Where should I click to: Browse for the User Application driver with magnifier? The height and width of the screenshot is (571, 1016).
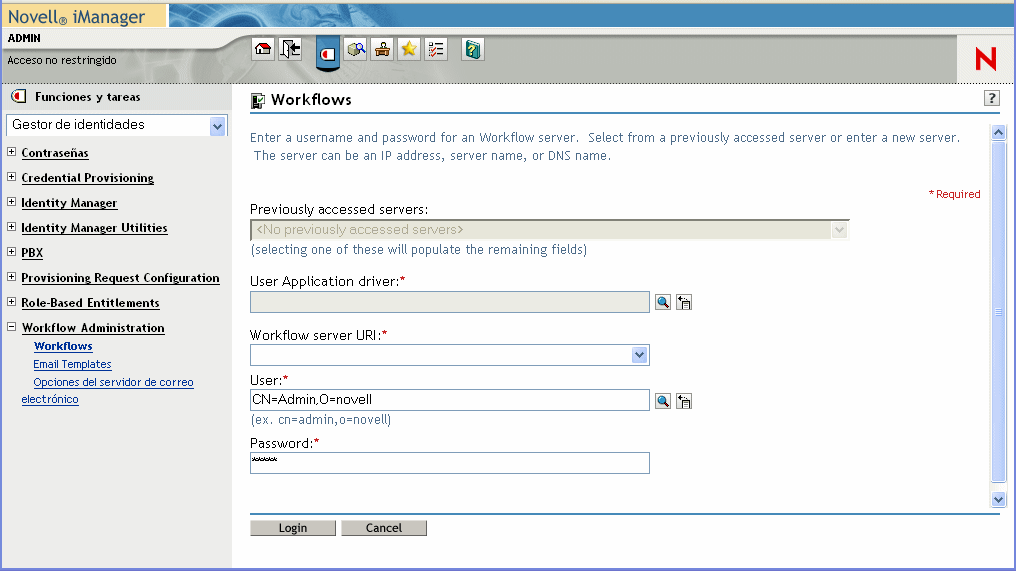click(662, 302)
